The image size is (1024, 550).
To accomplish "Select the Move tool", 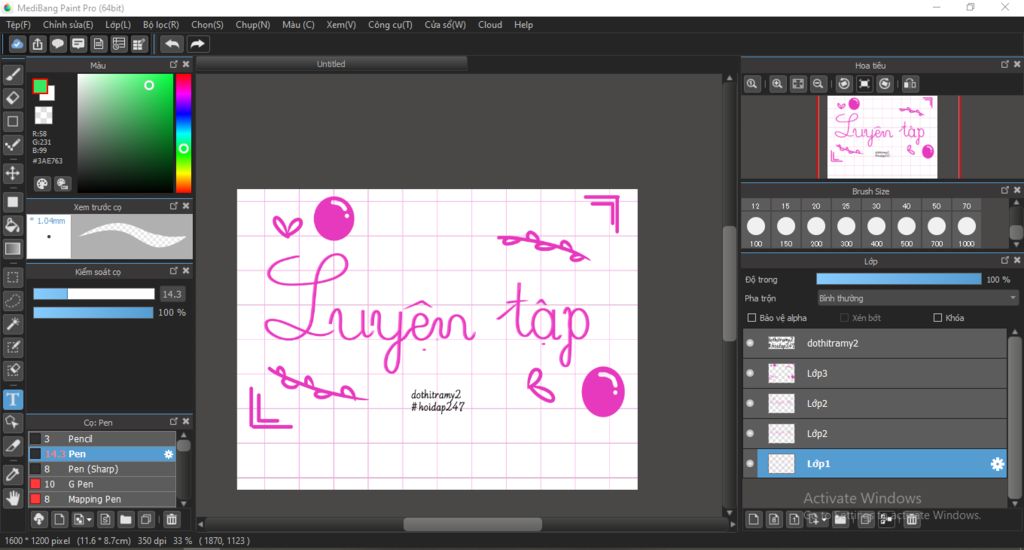I will click(x=12, y=173).
